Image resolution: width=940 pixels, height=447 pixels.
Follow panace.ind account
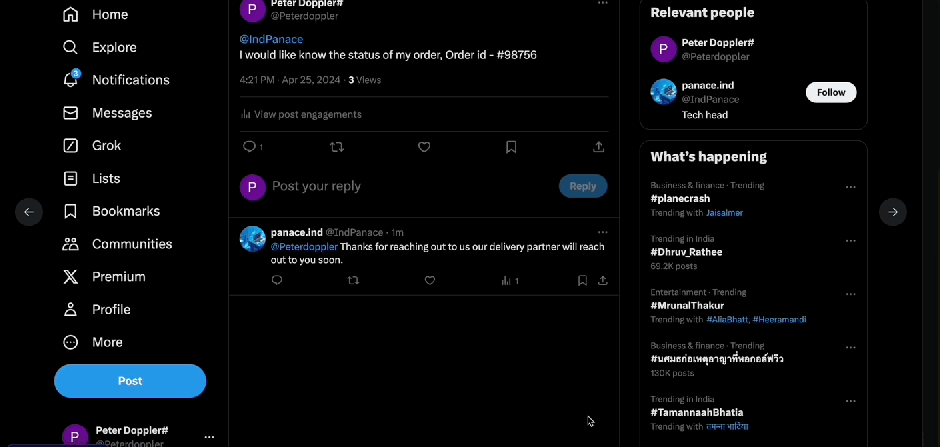(x=830, y=92)
